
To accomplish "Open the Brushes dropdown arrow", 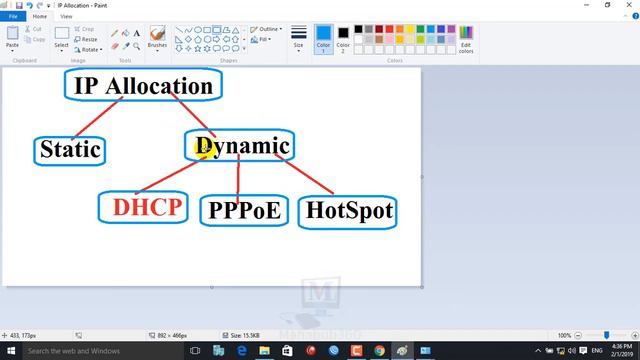I will [157, 51].
